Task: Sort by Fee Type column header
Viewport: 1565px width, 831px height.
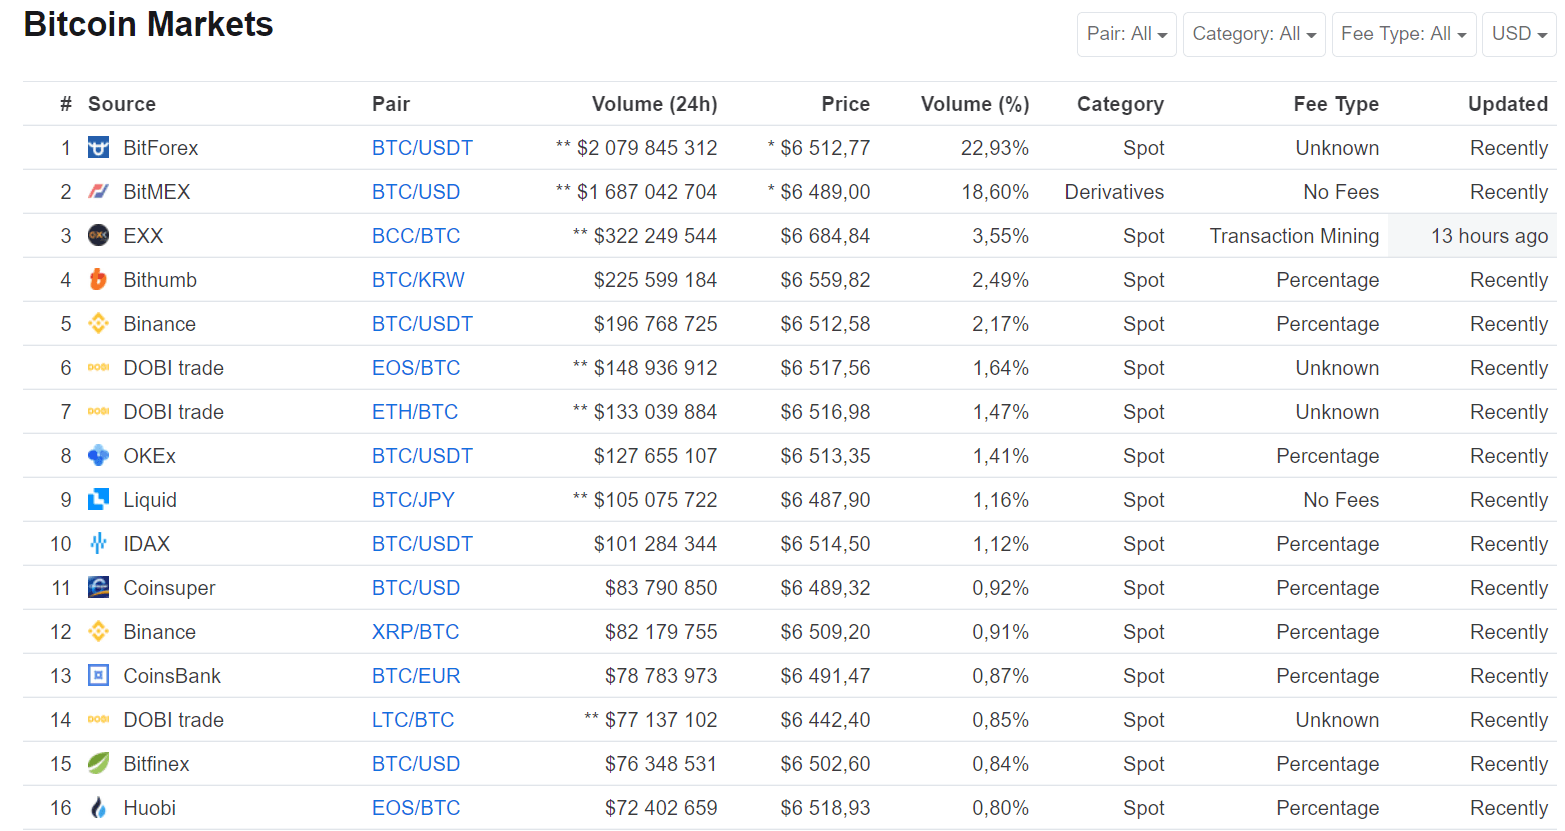Action: pos(1336,104)
